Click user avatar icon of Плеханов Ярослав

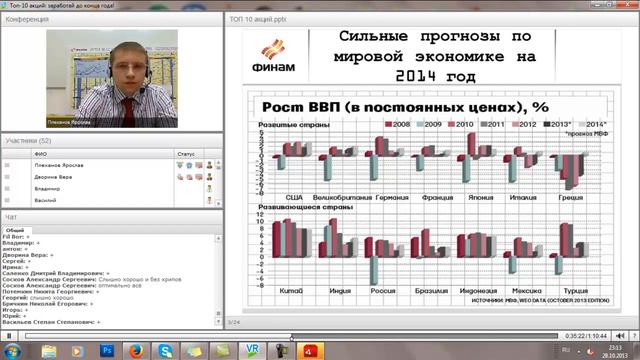[209, 165]
